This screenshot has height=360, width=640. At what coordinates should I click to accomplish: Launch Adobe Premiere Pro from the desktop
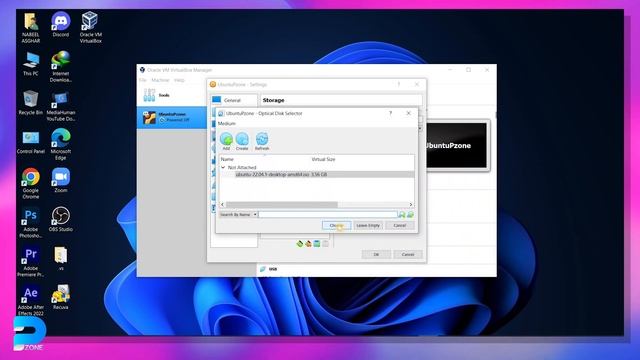tap(31, 262)
